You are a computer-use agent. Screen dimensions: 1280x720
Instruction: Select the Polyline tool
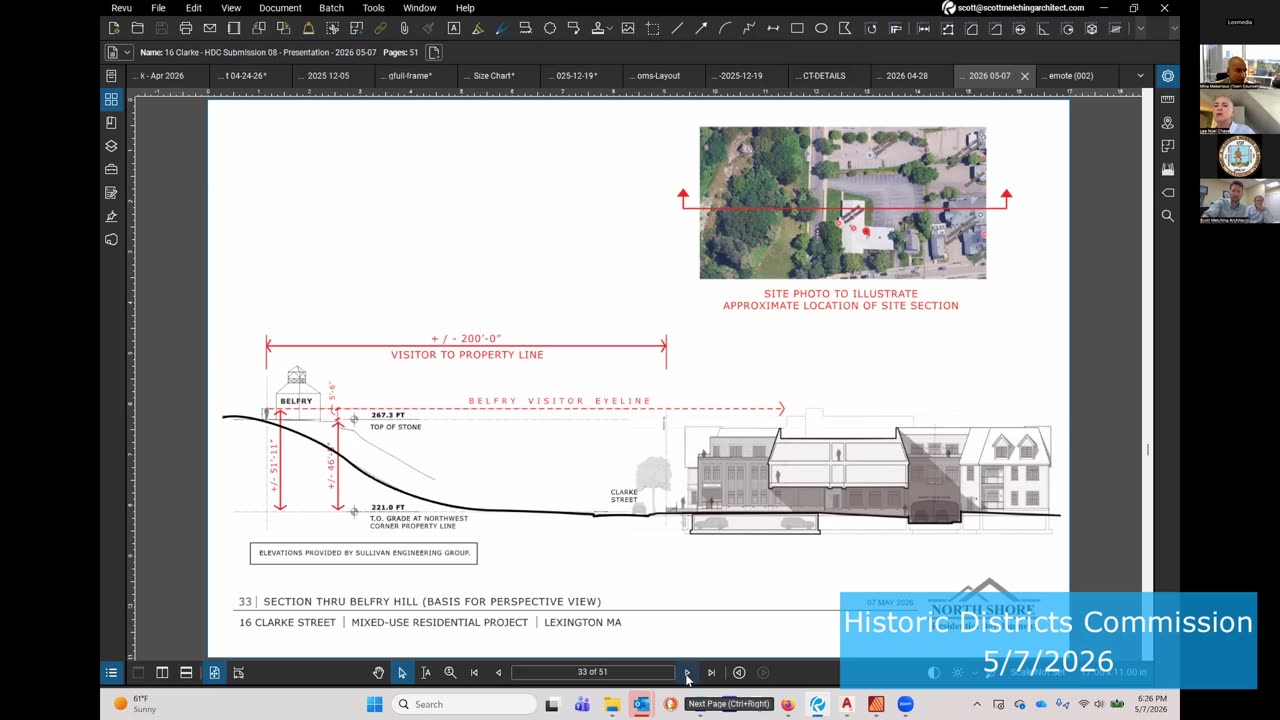point(749,29)
